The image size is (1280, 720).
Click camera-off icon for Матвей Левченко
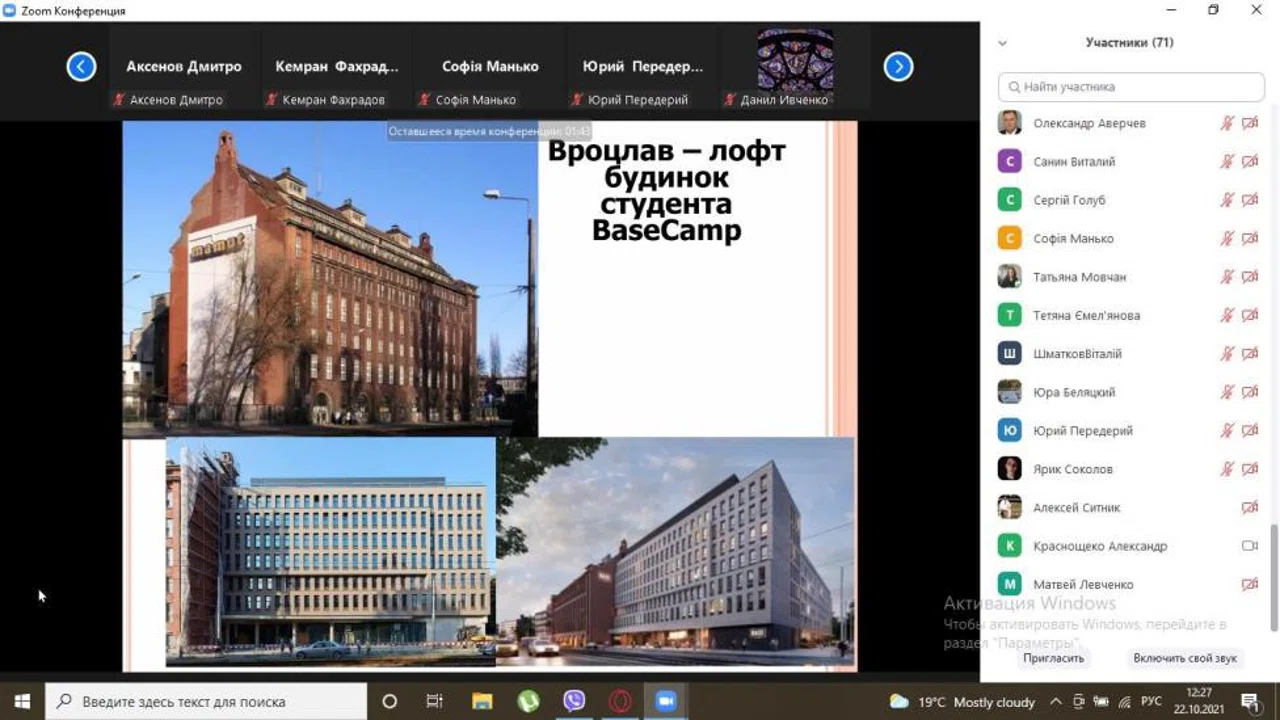coord(1250,585)
